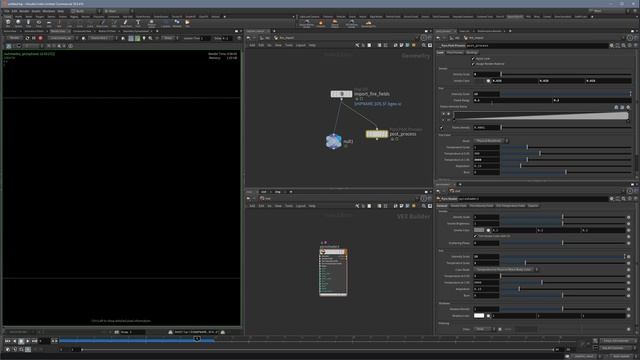
Task: Jump to the first frame
Action: point(8,341)
